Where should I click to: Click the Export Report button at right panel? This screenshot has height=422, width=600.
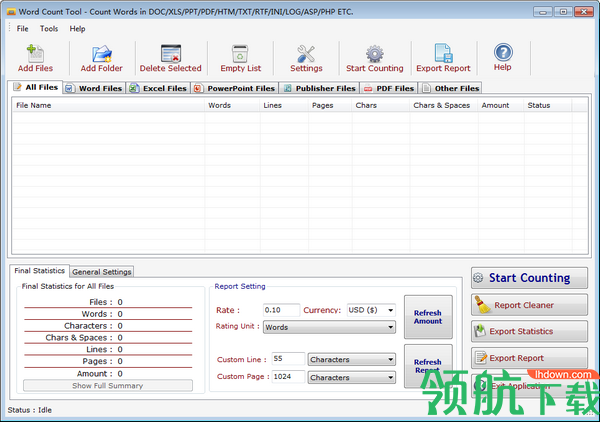coord(529,358)
